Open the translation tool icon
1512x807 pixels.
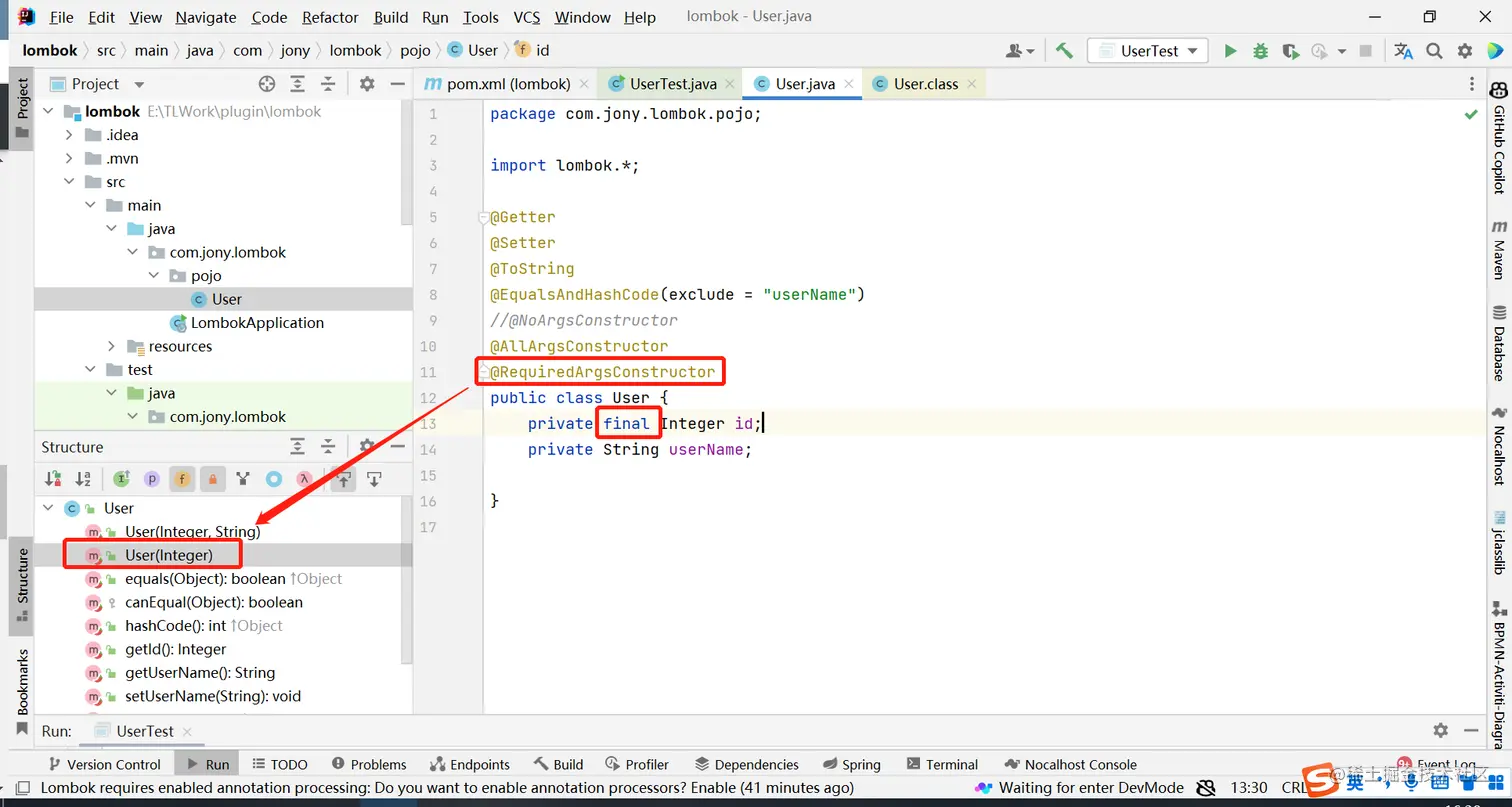[1404, 51]
